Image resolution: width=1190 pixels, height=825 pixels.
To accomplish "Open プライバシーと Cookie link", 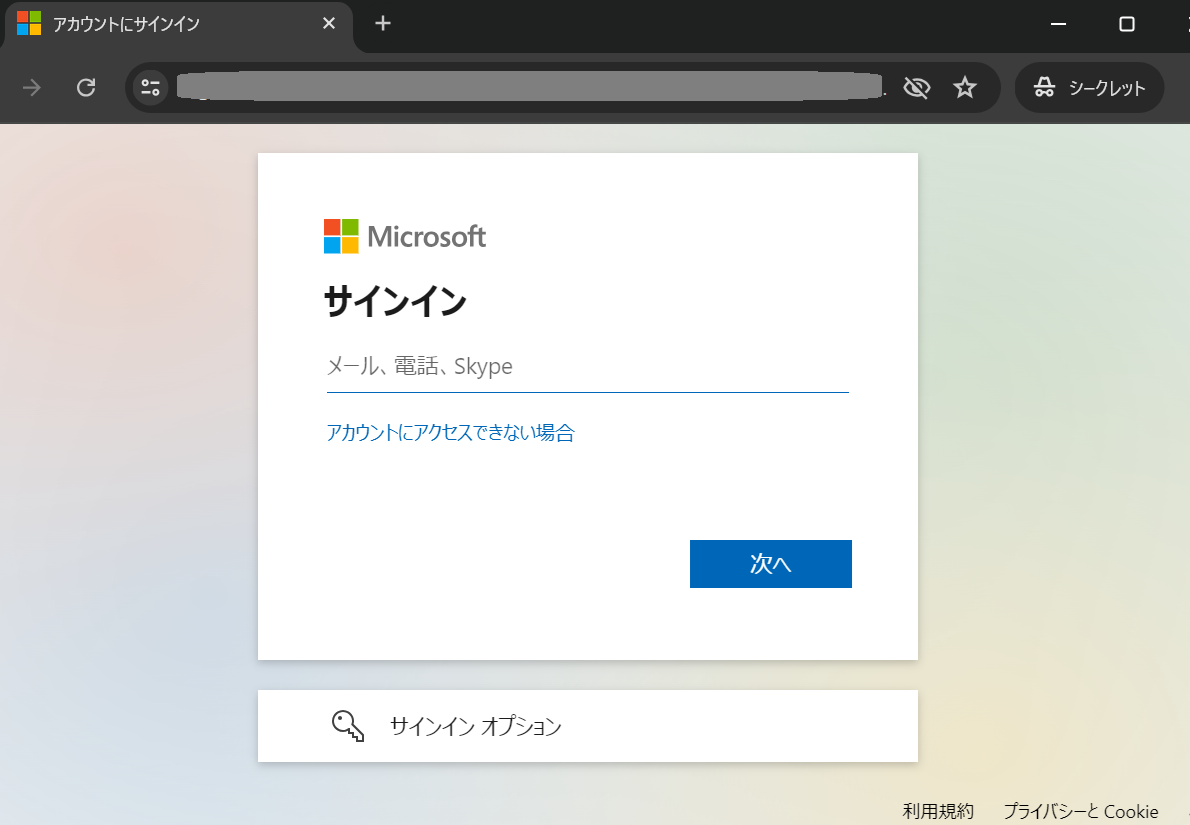I will [1081, 811].
